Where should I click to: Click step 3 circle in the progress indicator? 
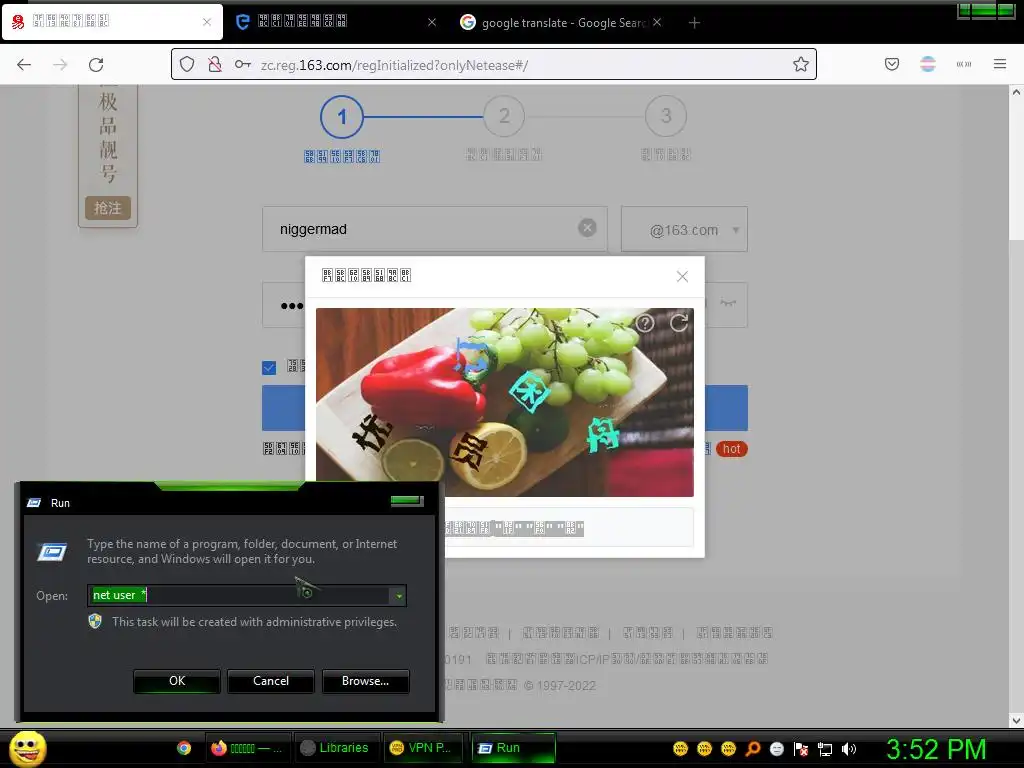[665, 116]
